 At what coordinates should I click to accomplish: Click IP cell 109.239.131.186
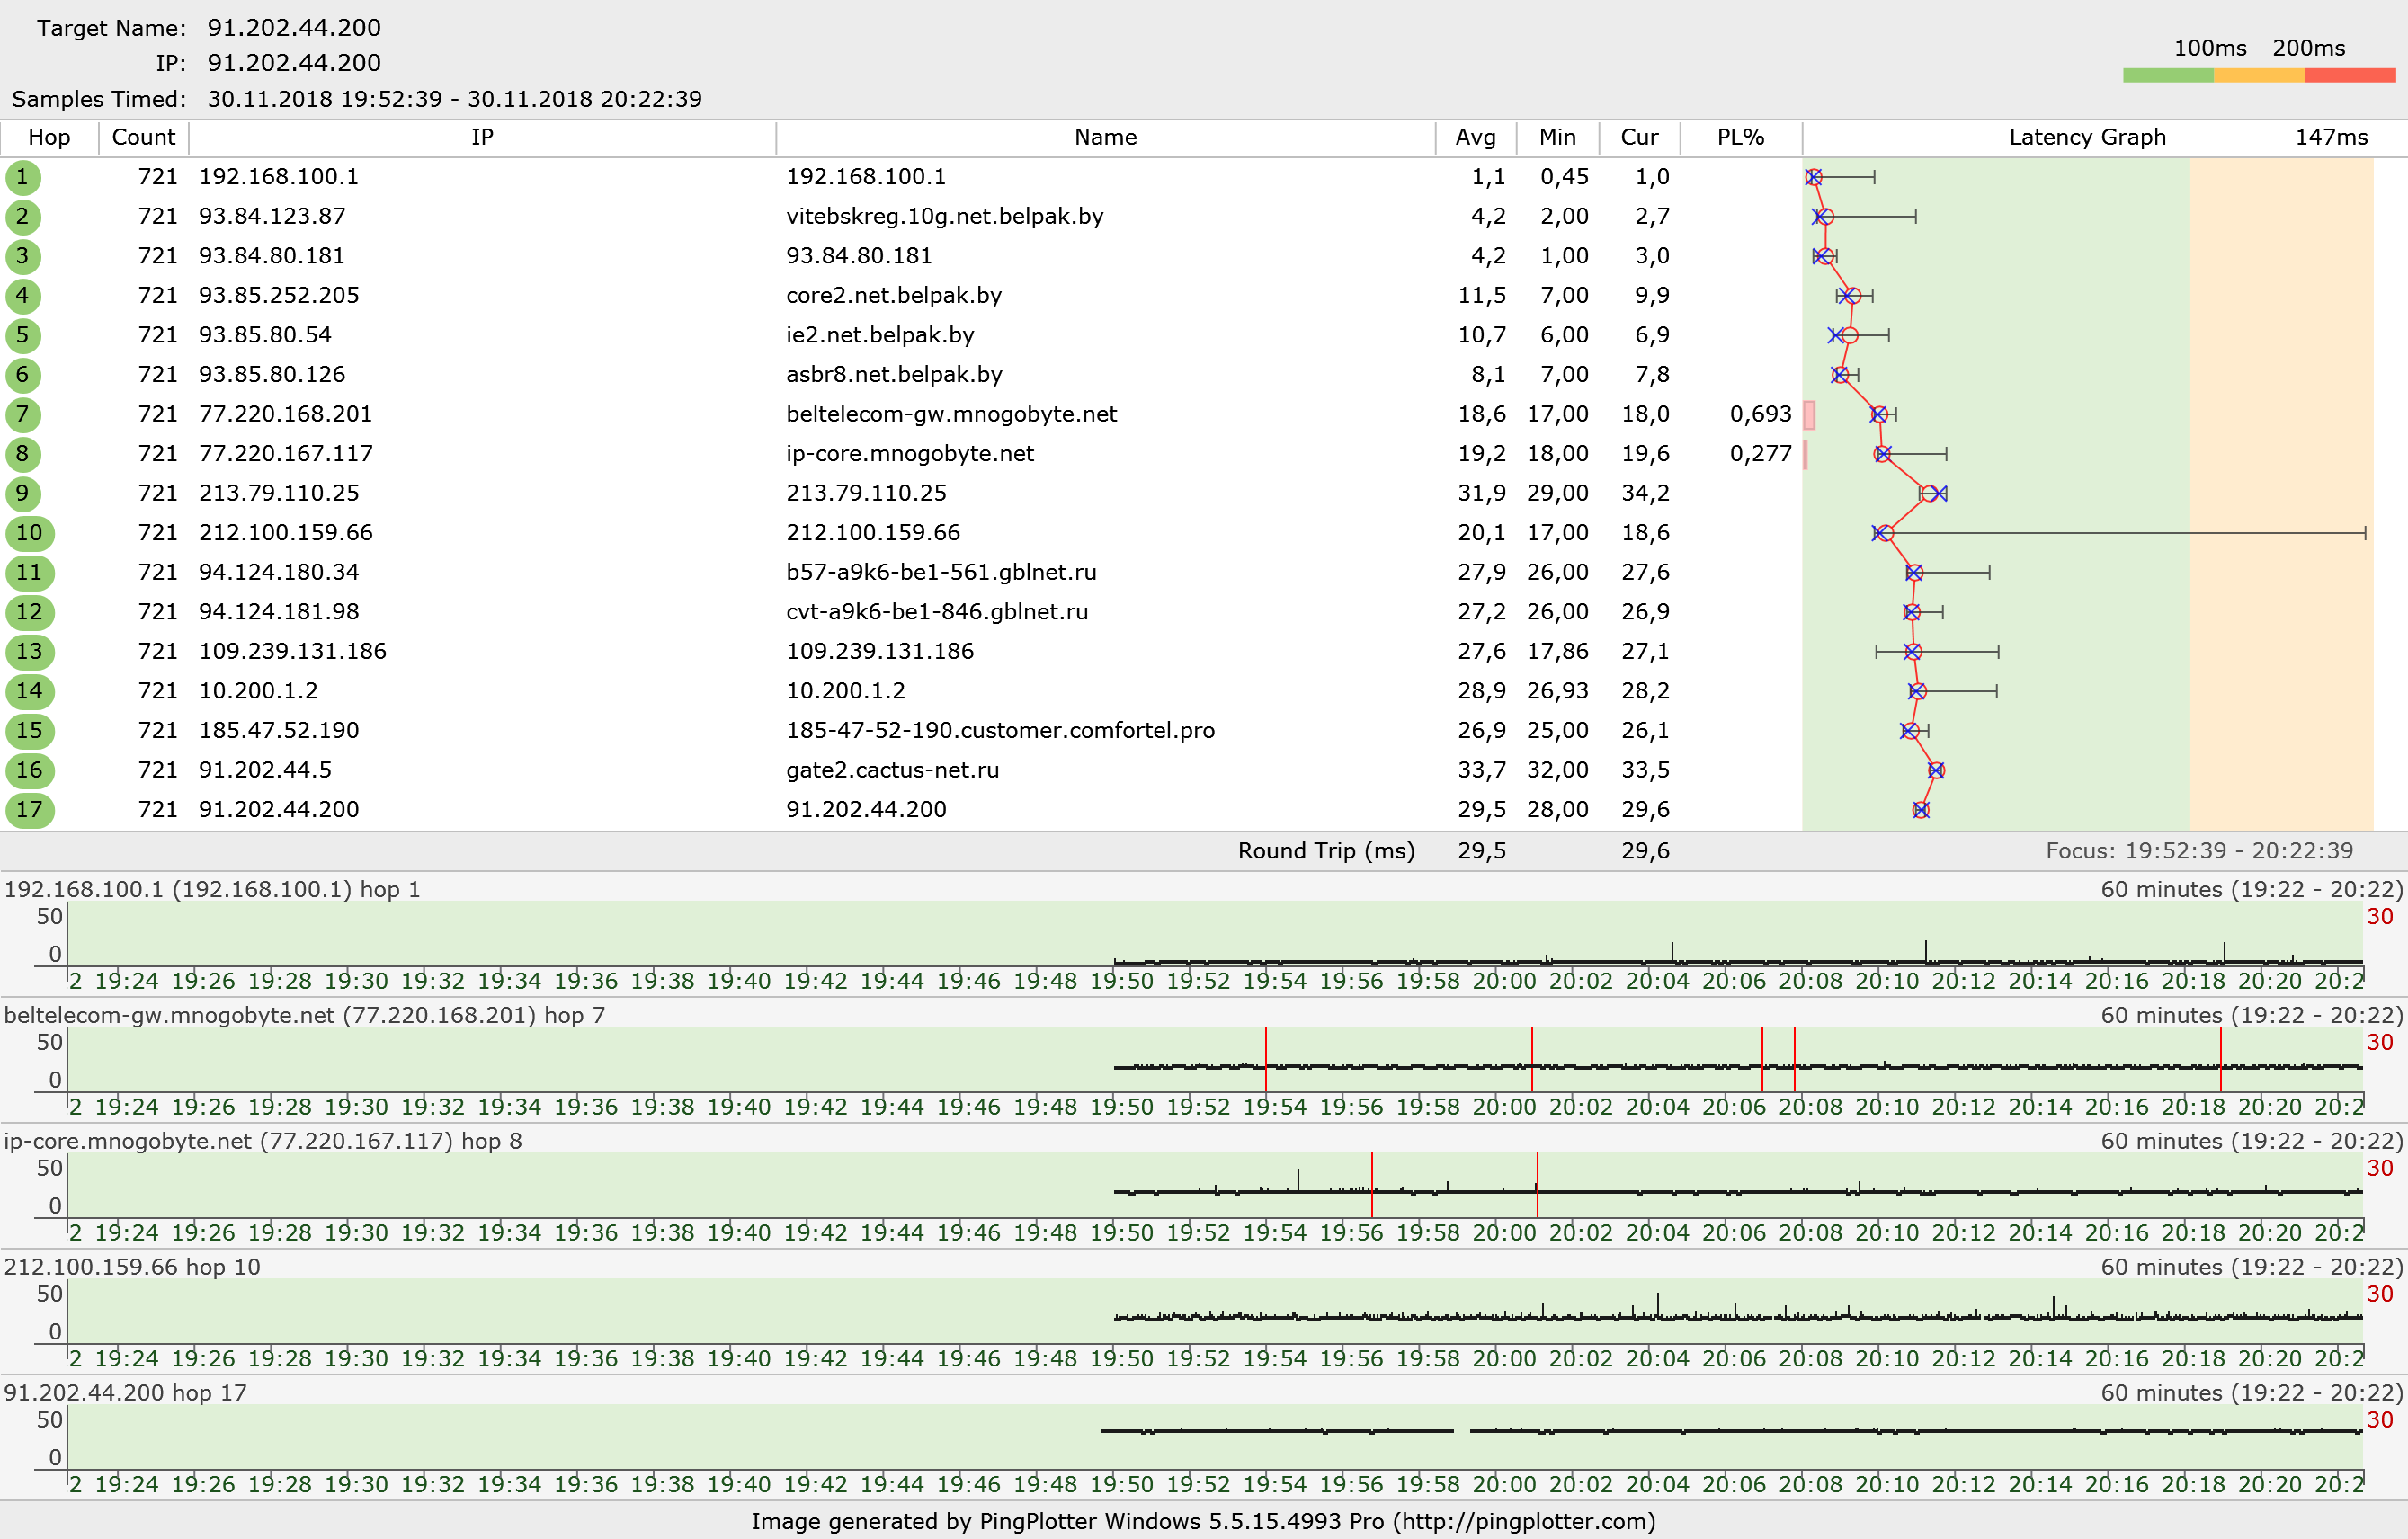292,652
